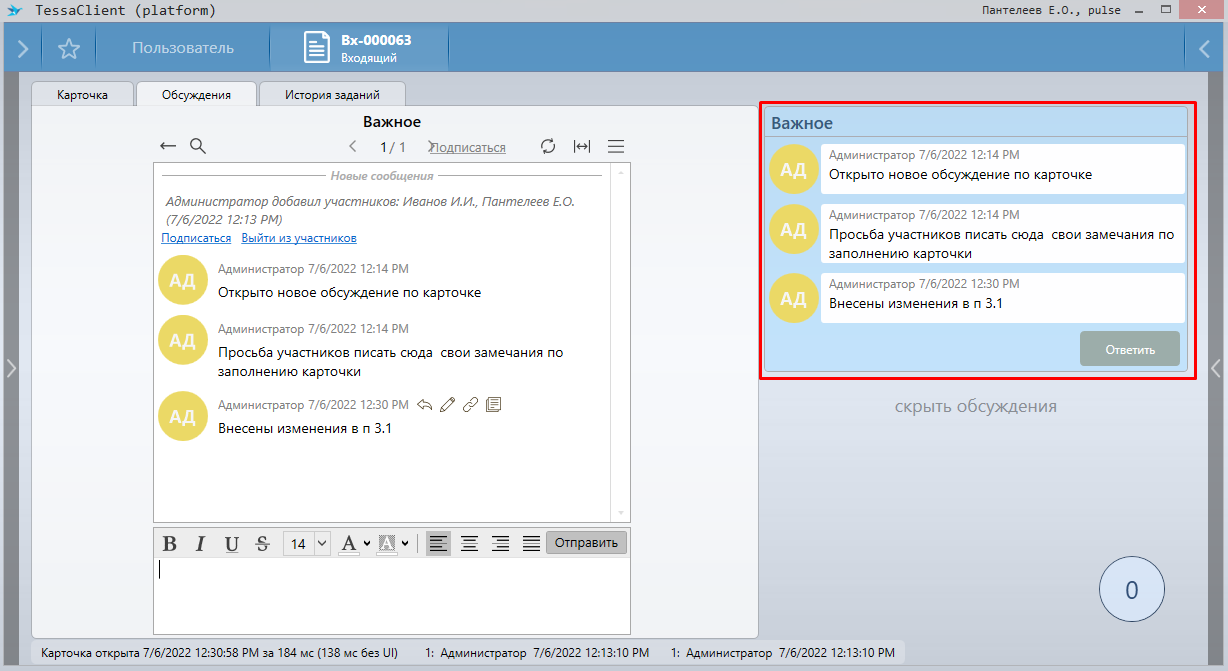Image resolution: width=1228 pixels, height=671 pixels.
Task: Toggle the fit-to-width view icon
Action: click(582, 147)
